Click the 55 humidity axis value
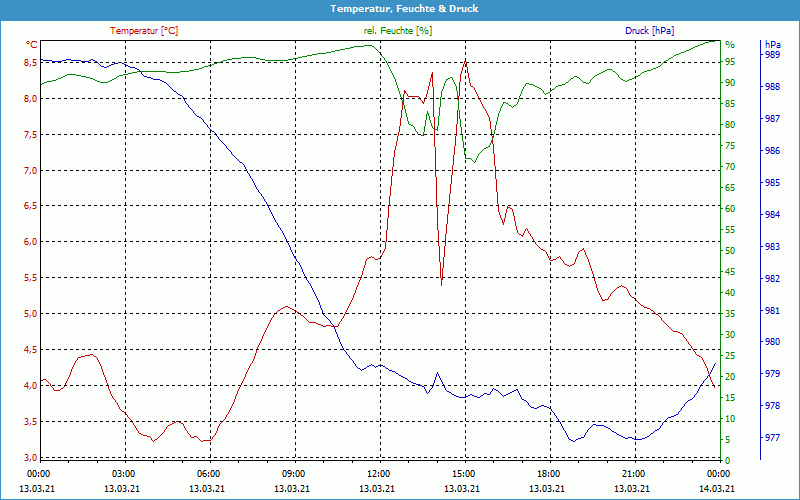This screenshot has height=500, width=800. pos(730,230)
